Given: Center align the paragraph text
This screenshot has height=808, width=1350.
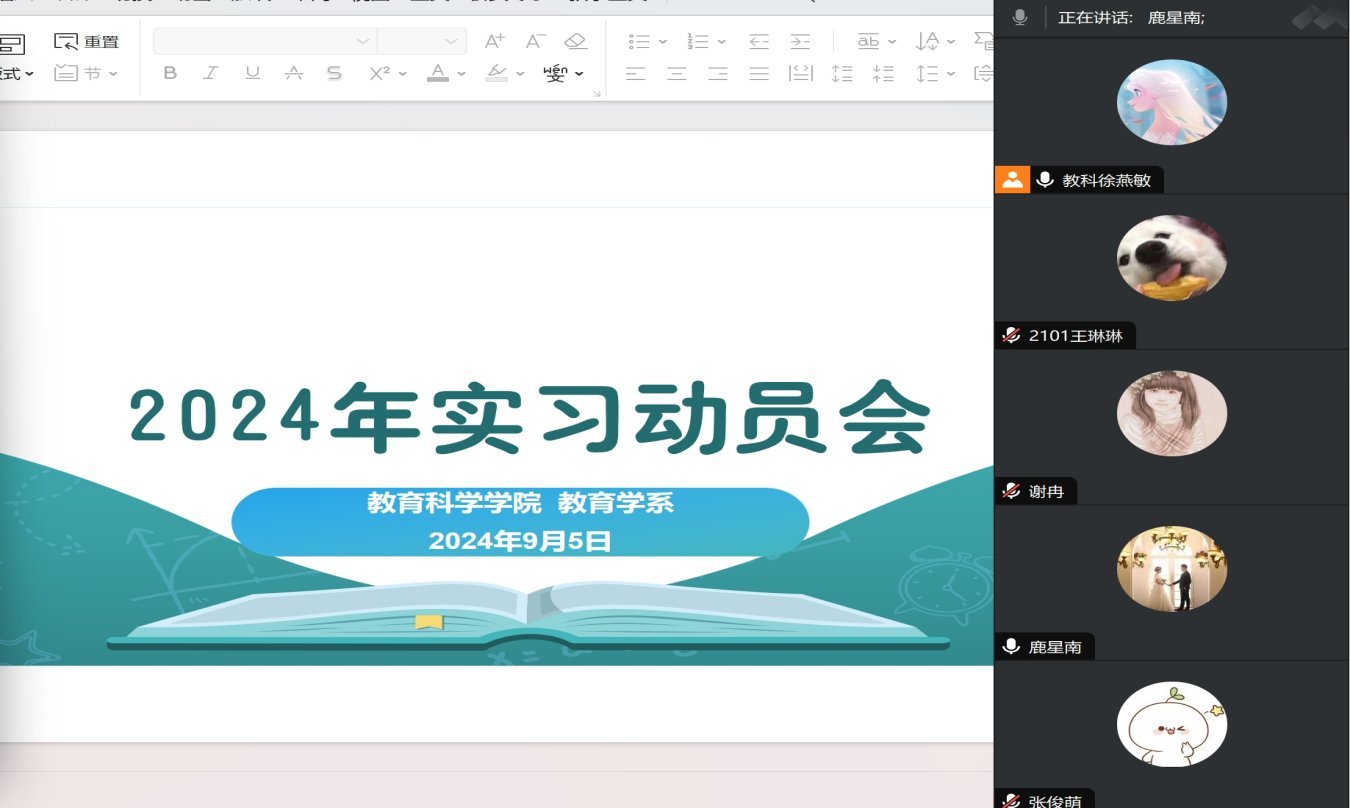Looking at the screenshot, I should click(677, 73).
